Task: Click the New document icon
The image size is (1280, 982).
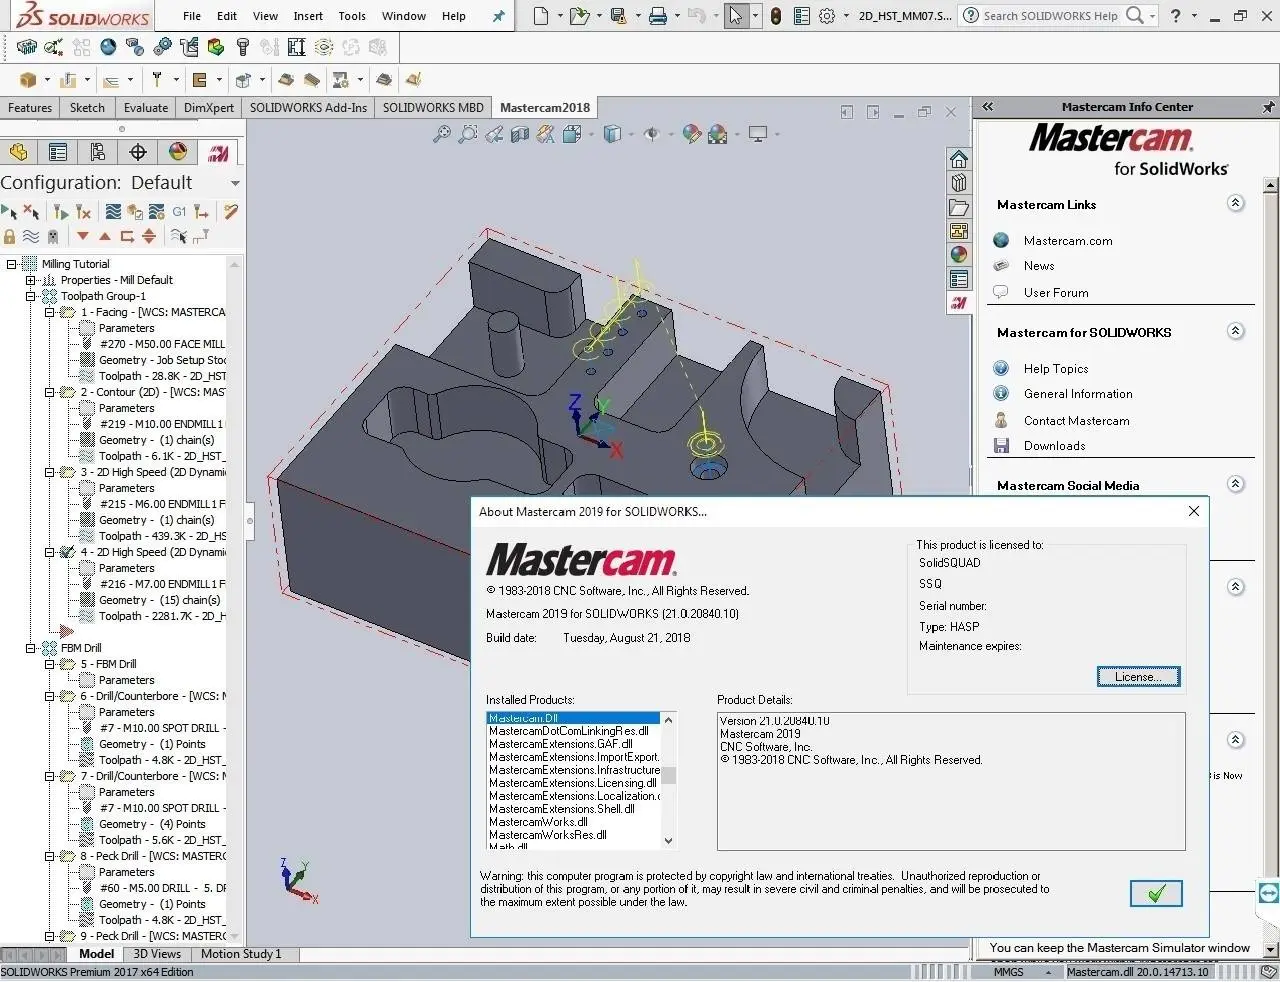Action: tap(541, 16)
